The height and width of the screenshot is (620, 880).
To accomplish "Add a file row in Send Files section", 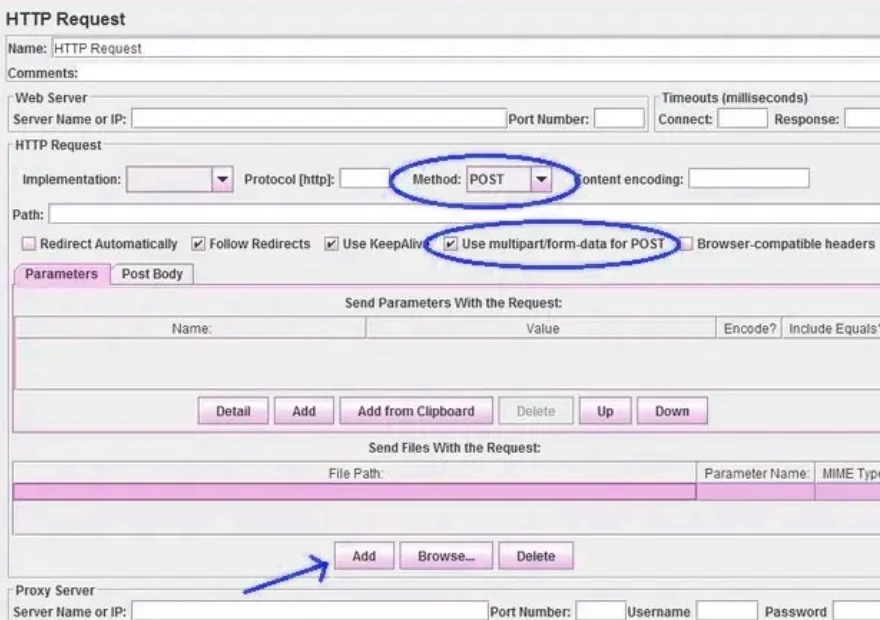I will pos(364,557).
